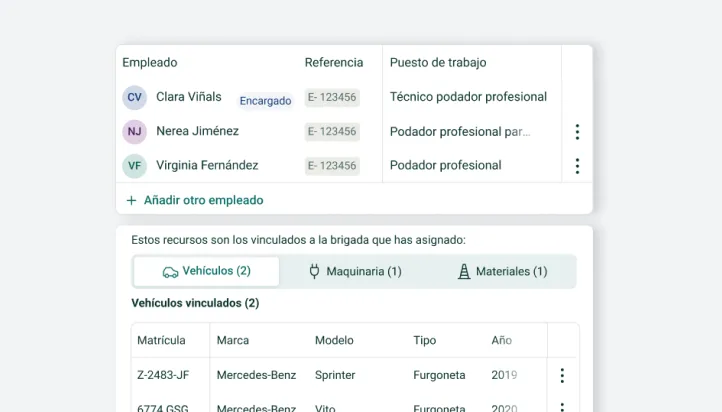This screenshot has width=722, height=412.
Task: Click the Referencia column header
Action: 334,63
